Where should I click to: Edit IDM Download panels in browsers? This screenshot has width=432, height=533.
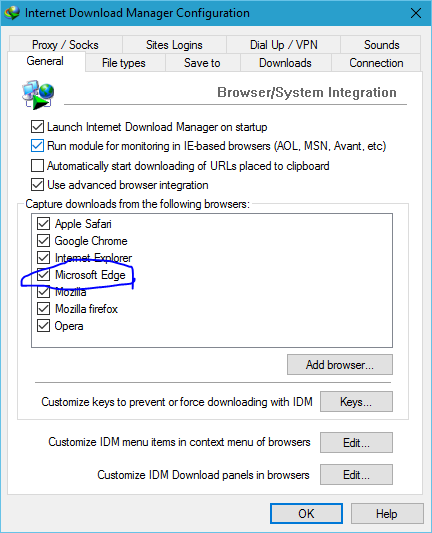coord(356,475)
